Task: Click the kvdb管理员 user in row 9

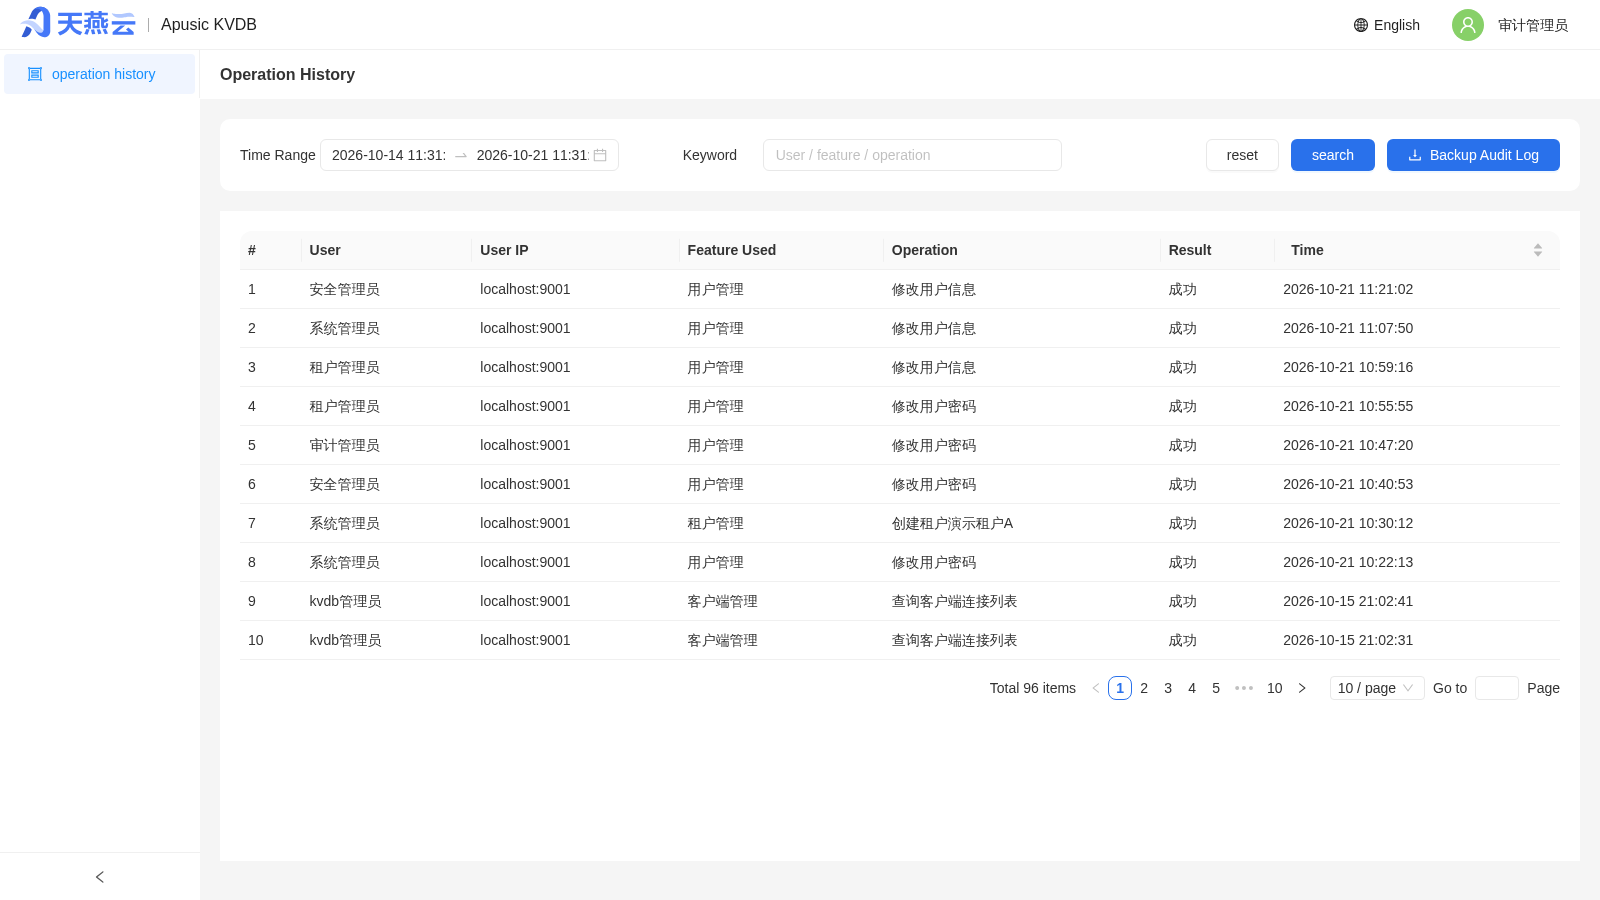Action: (x=345, y=601)
